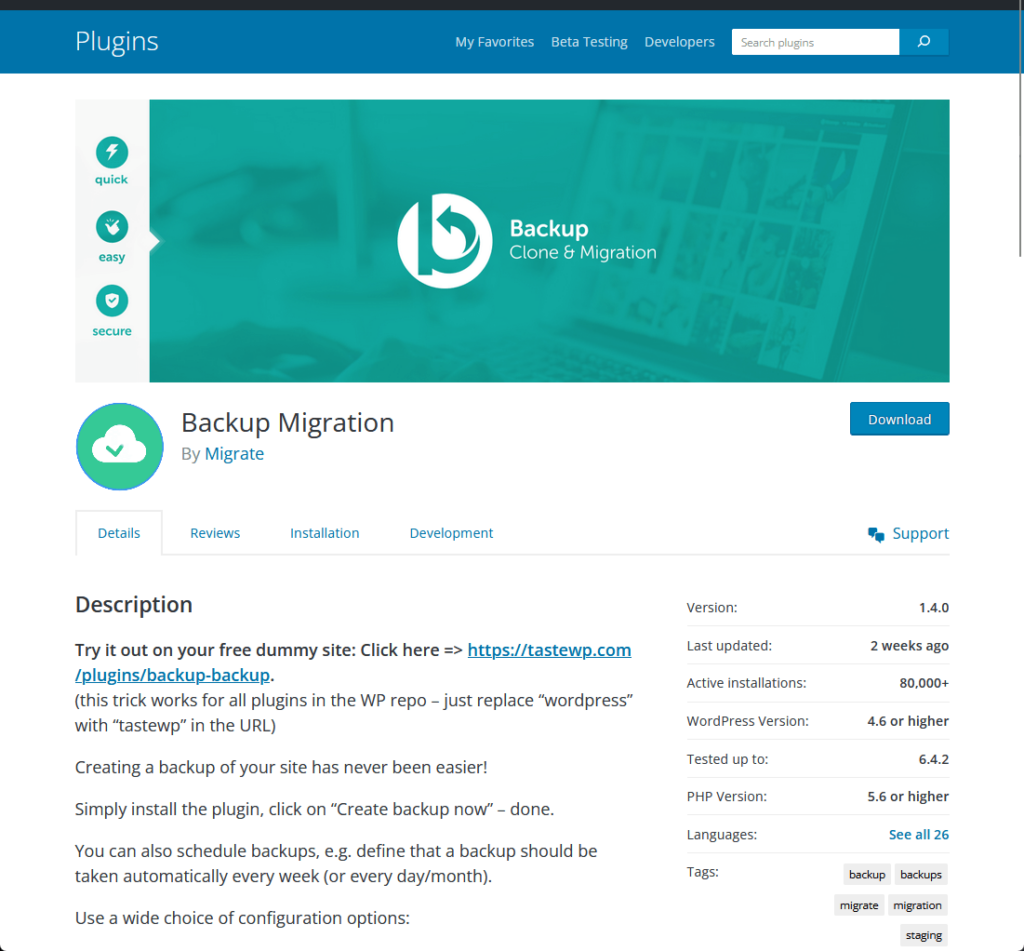Click the Plugins page title
Viewport: 1024px width, 951px height.
(117, 41)
